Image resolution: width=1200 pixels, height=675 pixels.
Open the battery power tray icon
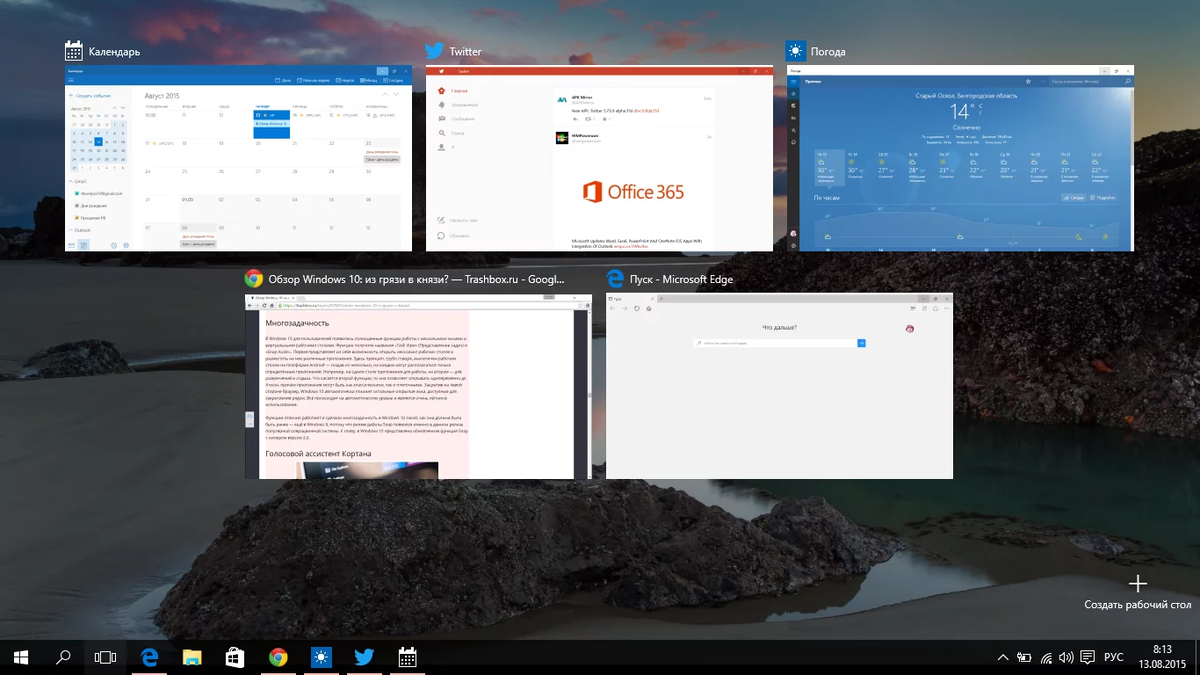point(1024,657)
